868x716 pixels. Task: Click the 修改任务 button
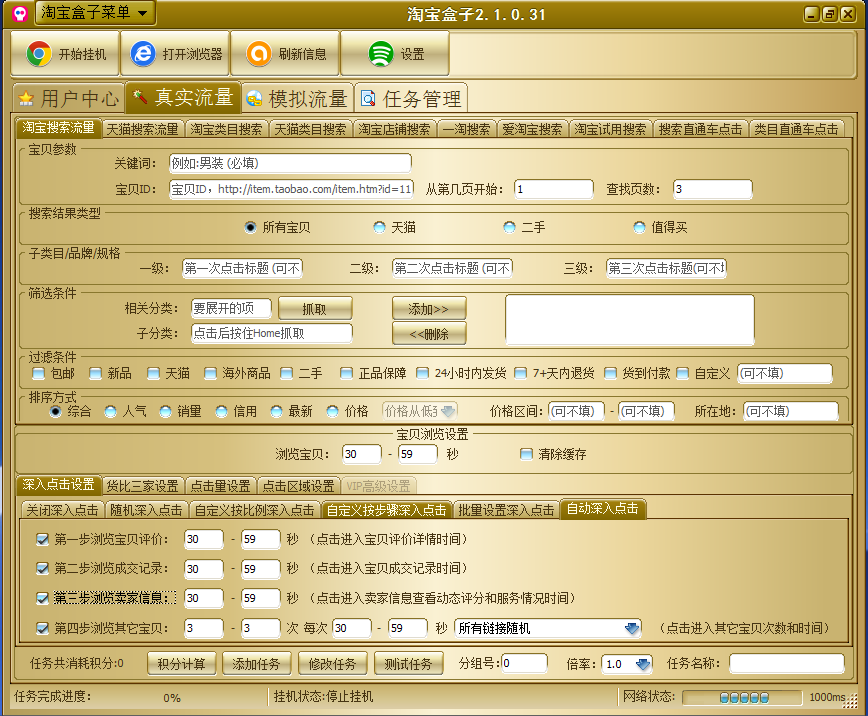tap(332, 664)
